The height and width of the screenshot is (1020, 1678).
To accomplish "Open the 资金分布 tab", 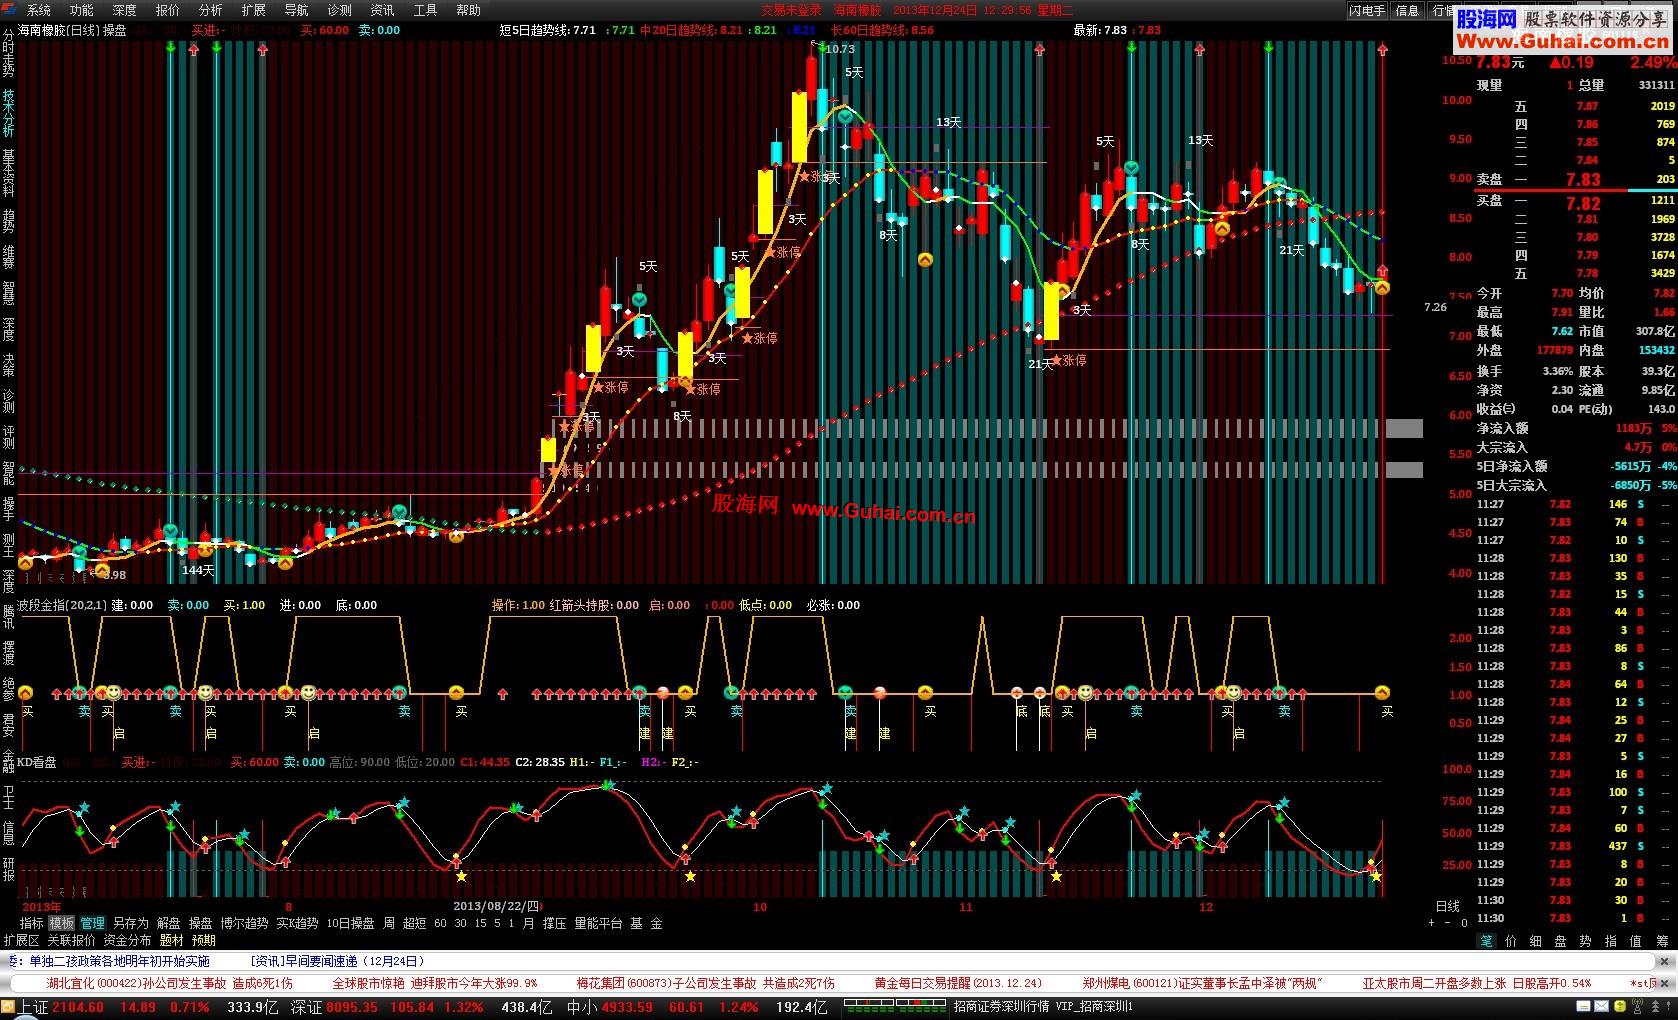I will click(x=127, y=940).
